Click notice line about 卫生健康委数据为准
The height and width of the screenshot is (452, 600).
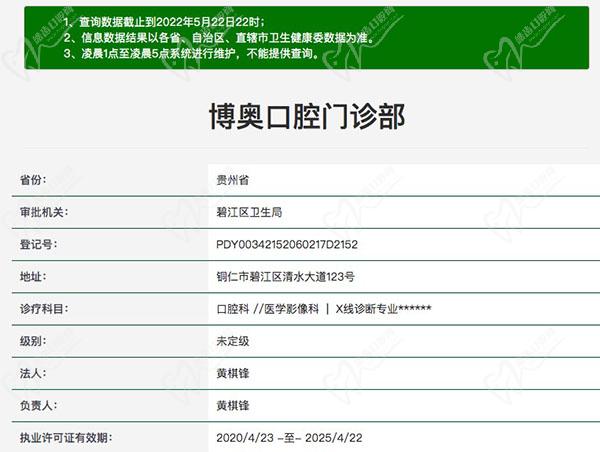click(218, 38)
